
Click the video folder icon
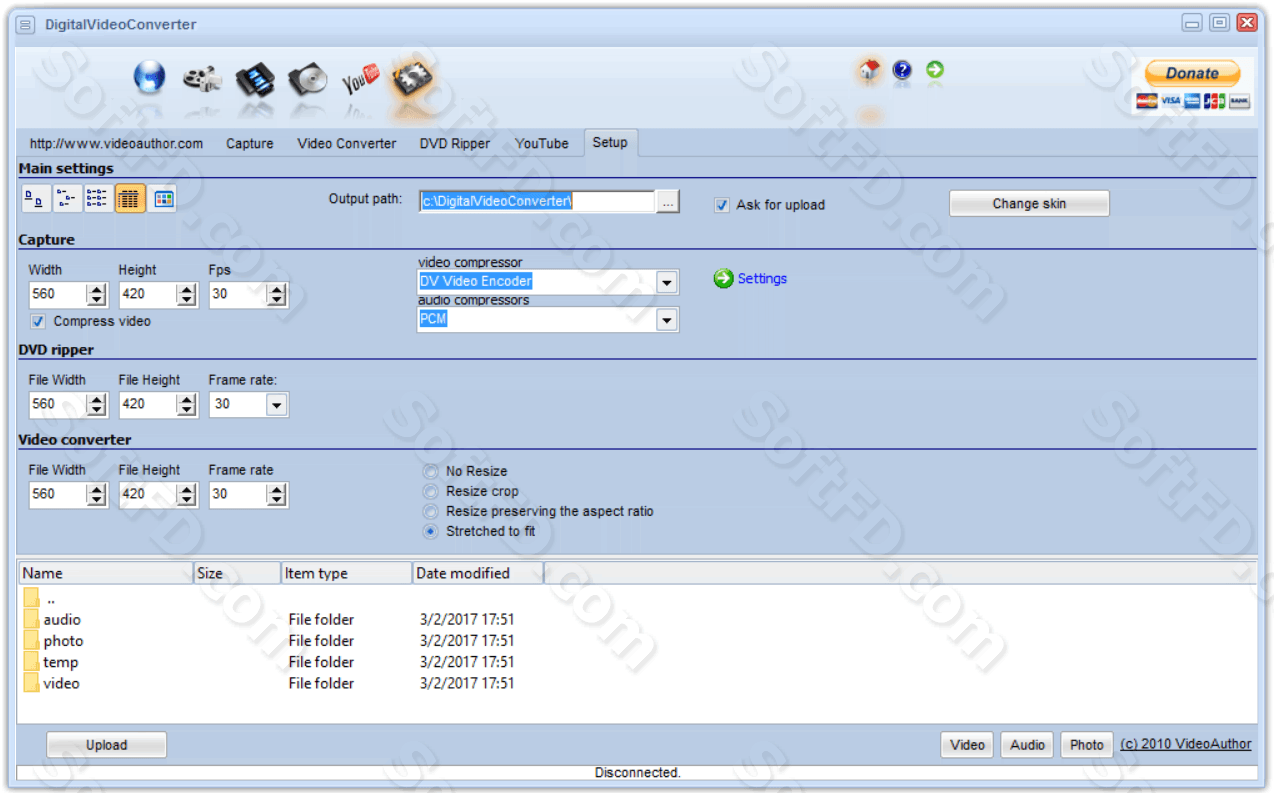[x=32, y=683]
